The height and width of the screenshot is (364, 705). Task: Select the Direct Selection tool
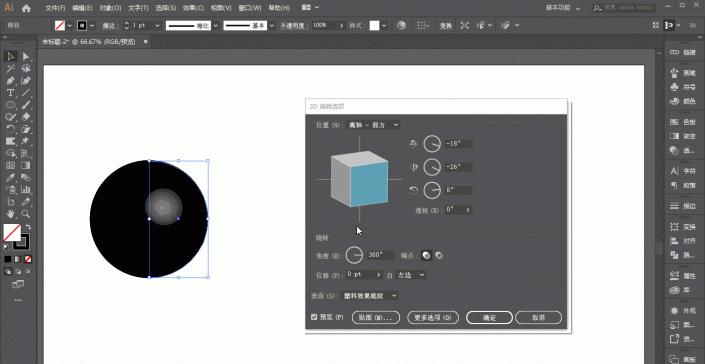[x=26, y=56]
